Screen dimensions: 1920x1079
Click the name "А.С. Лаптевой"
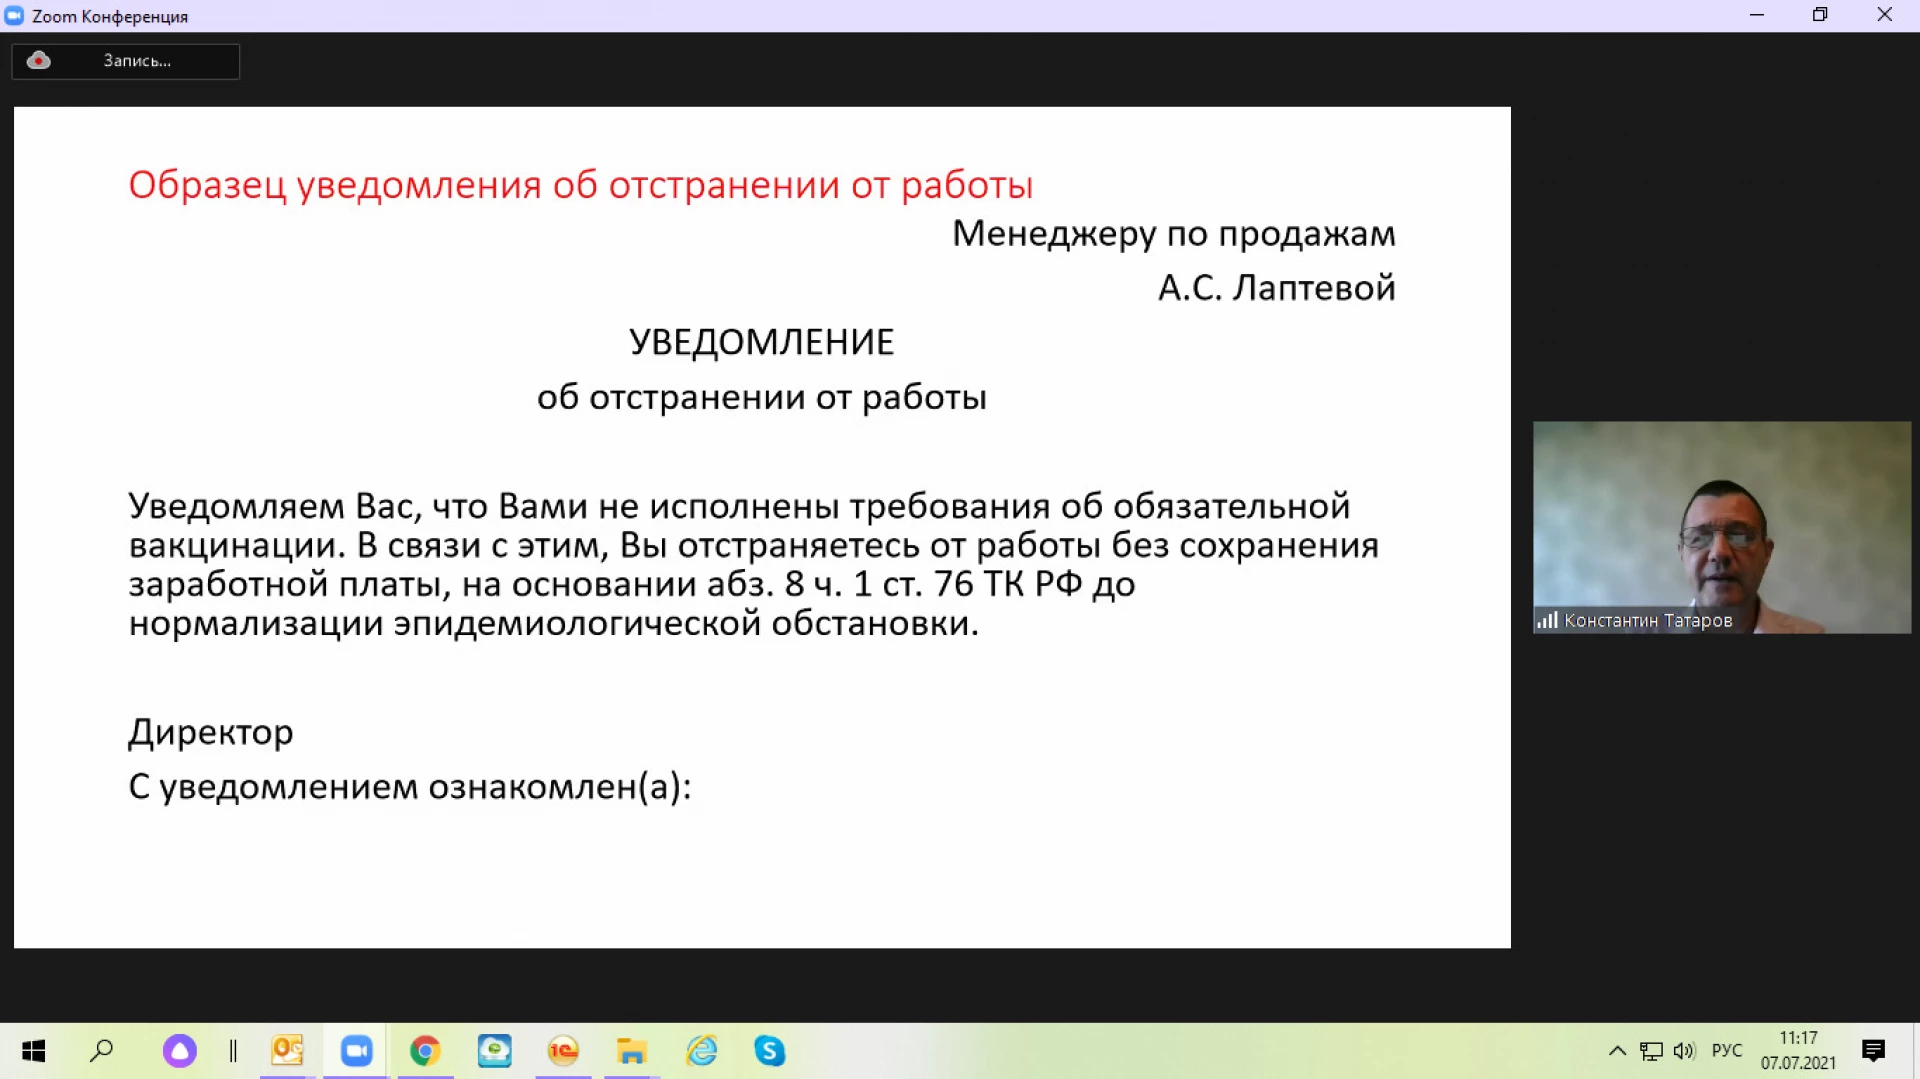pos(1276,288)
